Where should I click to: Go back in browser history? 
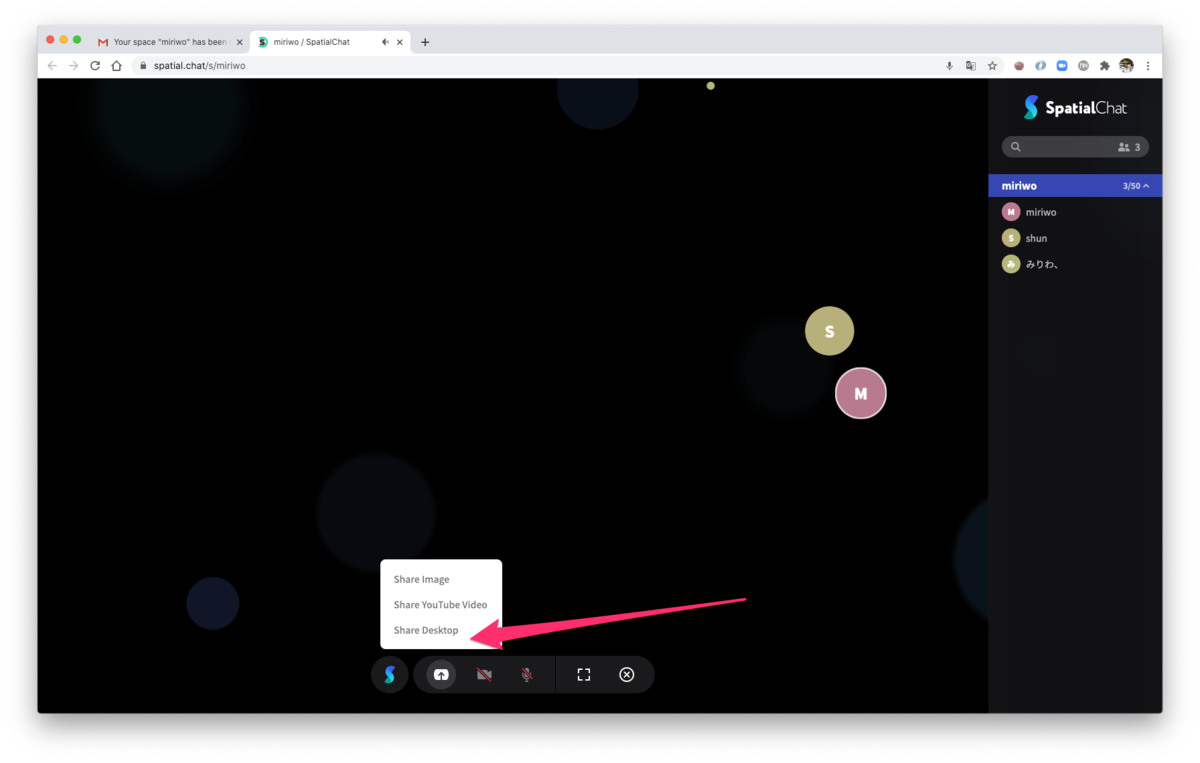point(52,66)
